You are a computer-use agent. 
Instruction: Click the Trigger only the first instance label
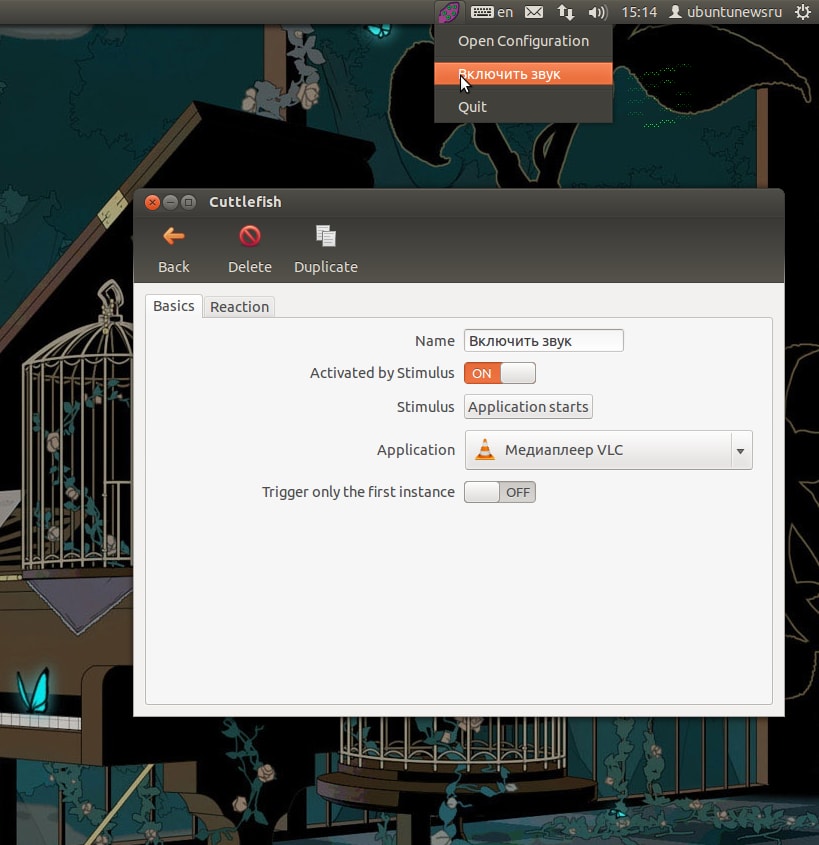click(x=358, y=492)
